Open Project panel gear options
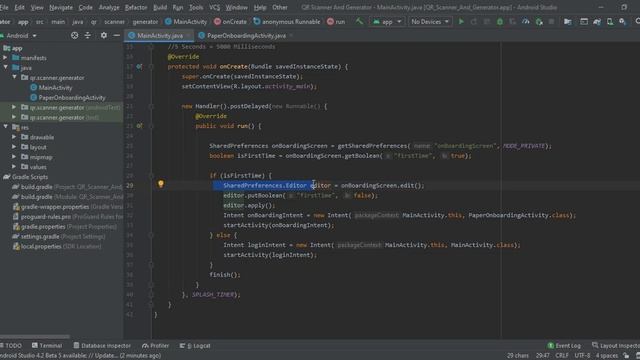The height and width of the screenshot is (360, 640). coord(104,36)
